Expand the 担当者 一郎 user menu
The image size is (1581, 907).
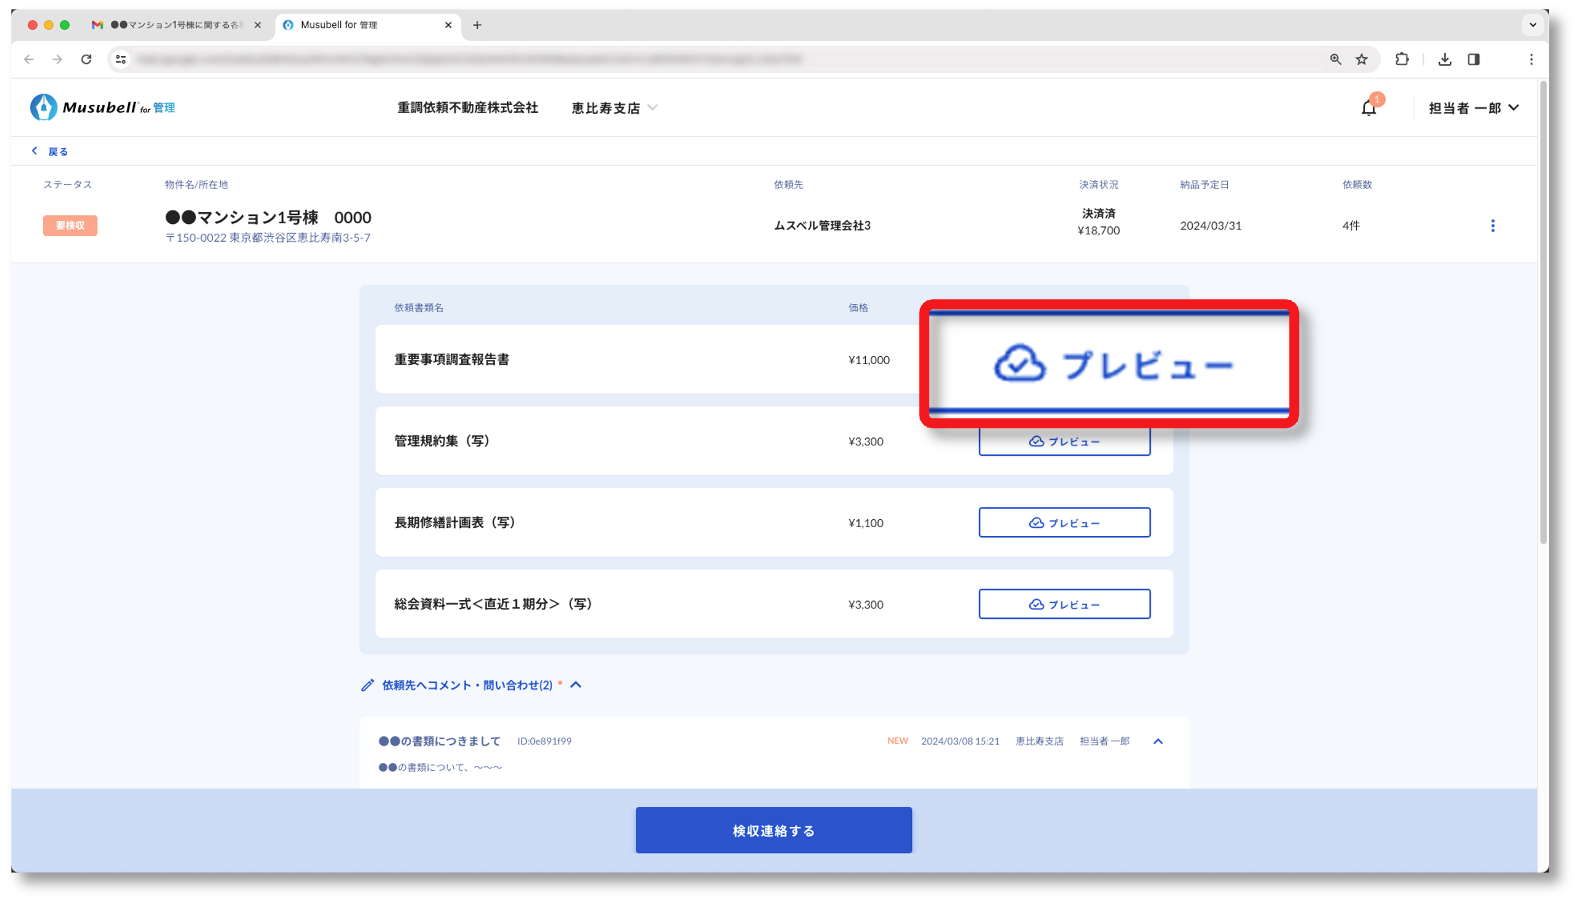point(1473,108)
